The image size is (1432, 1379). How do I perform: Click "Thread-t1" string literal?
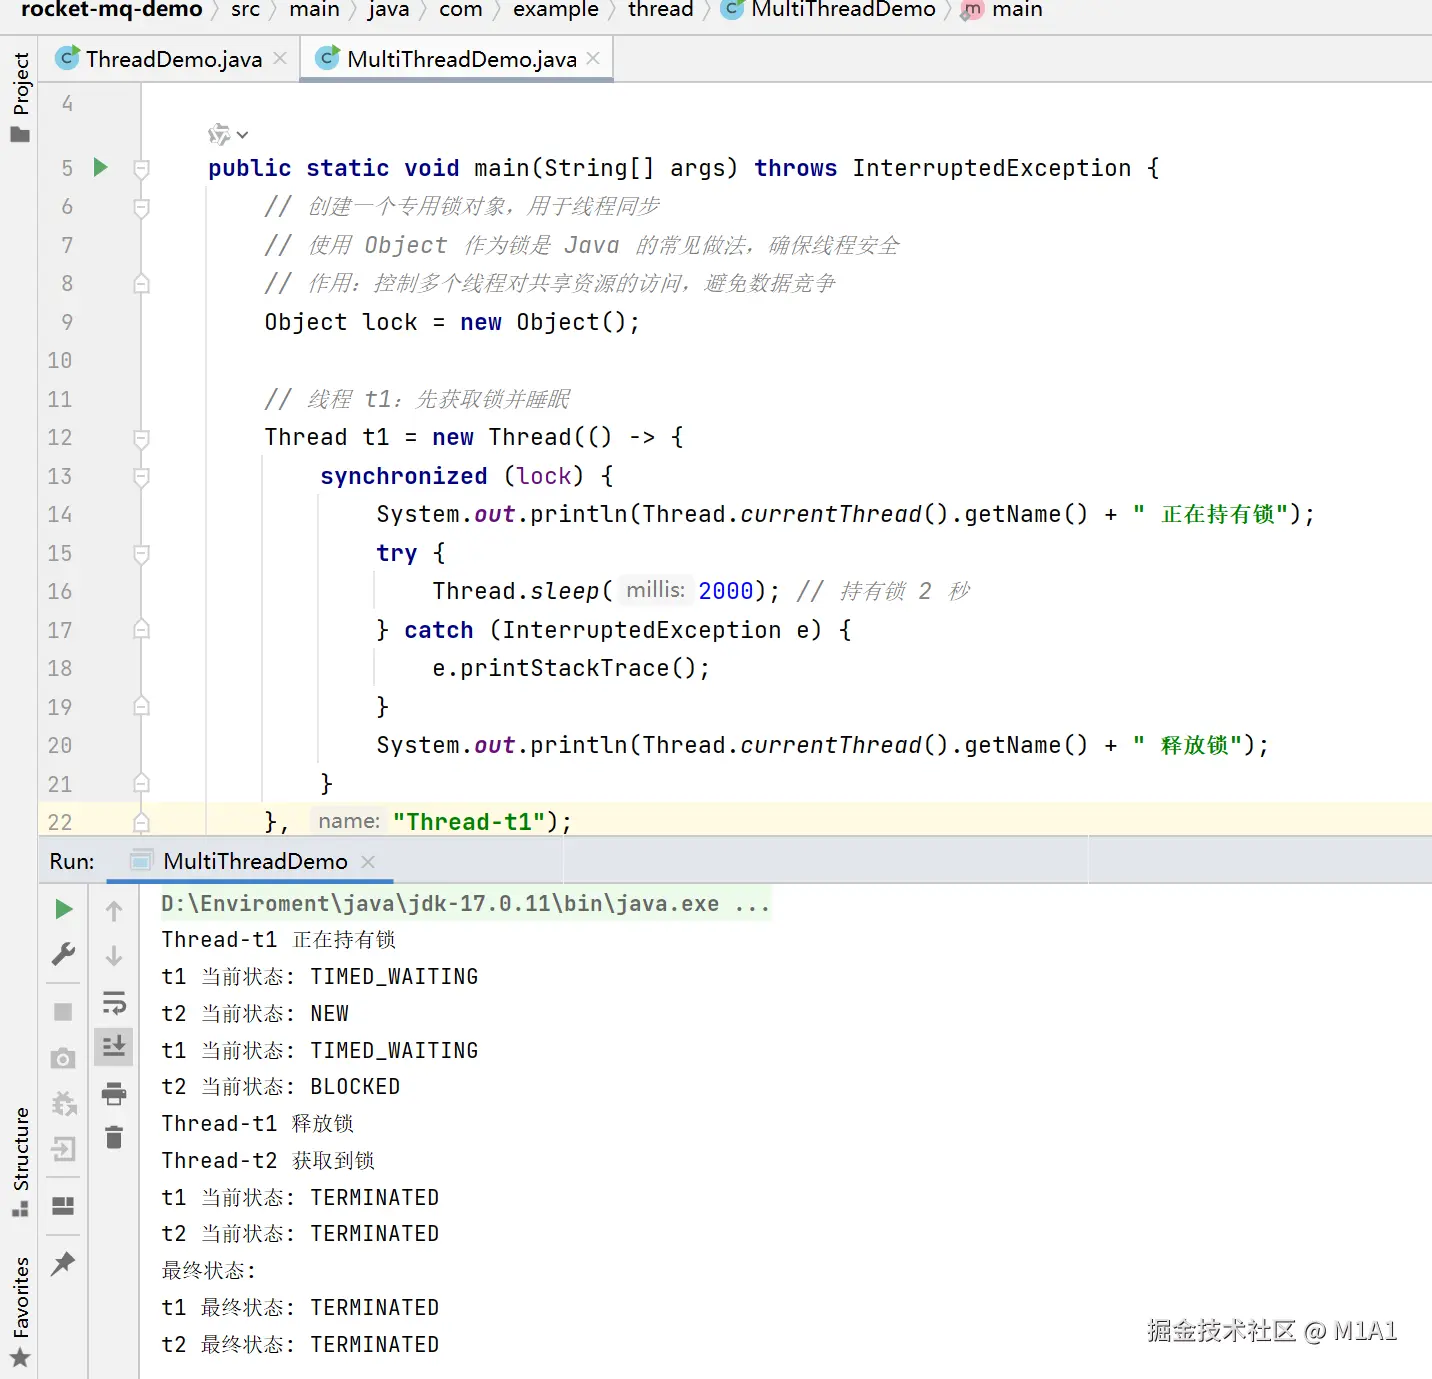coord(469,822)
